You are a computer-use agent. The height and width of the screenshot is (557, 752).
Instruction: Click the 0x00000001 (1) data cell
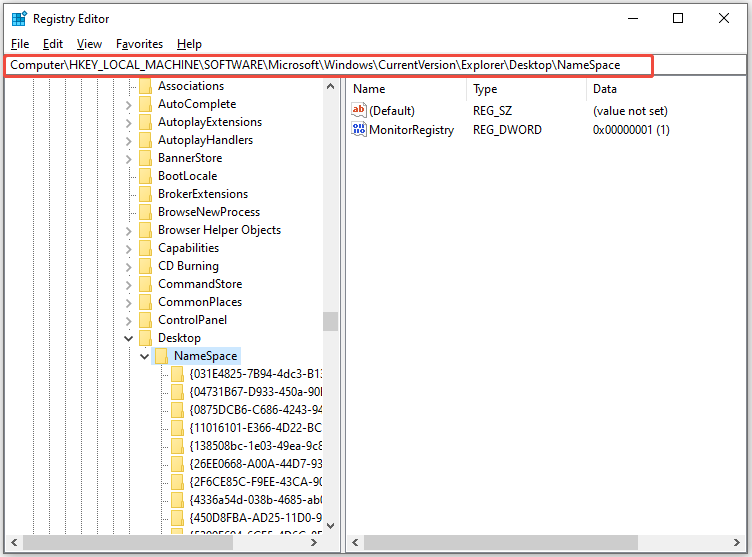[631, 130]
